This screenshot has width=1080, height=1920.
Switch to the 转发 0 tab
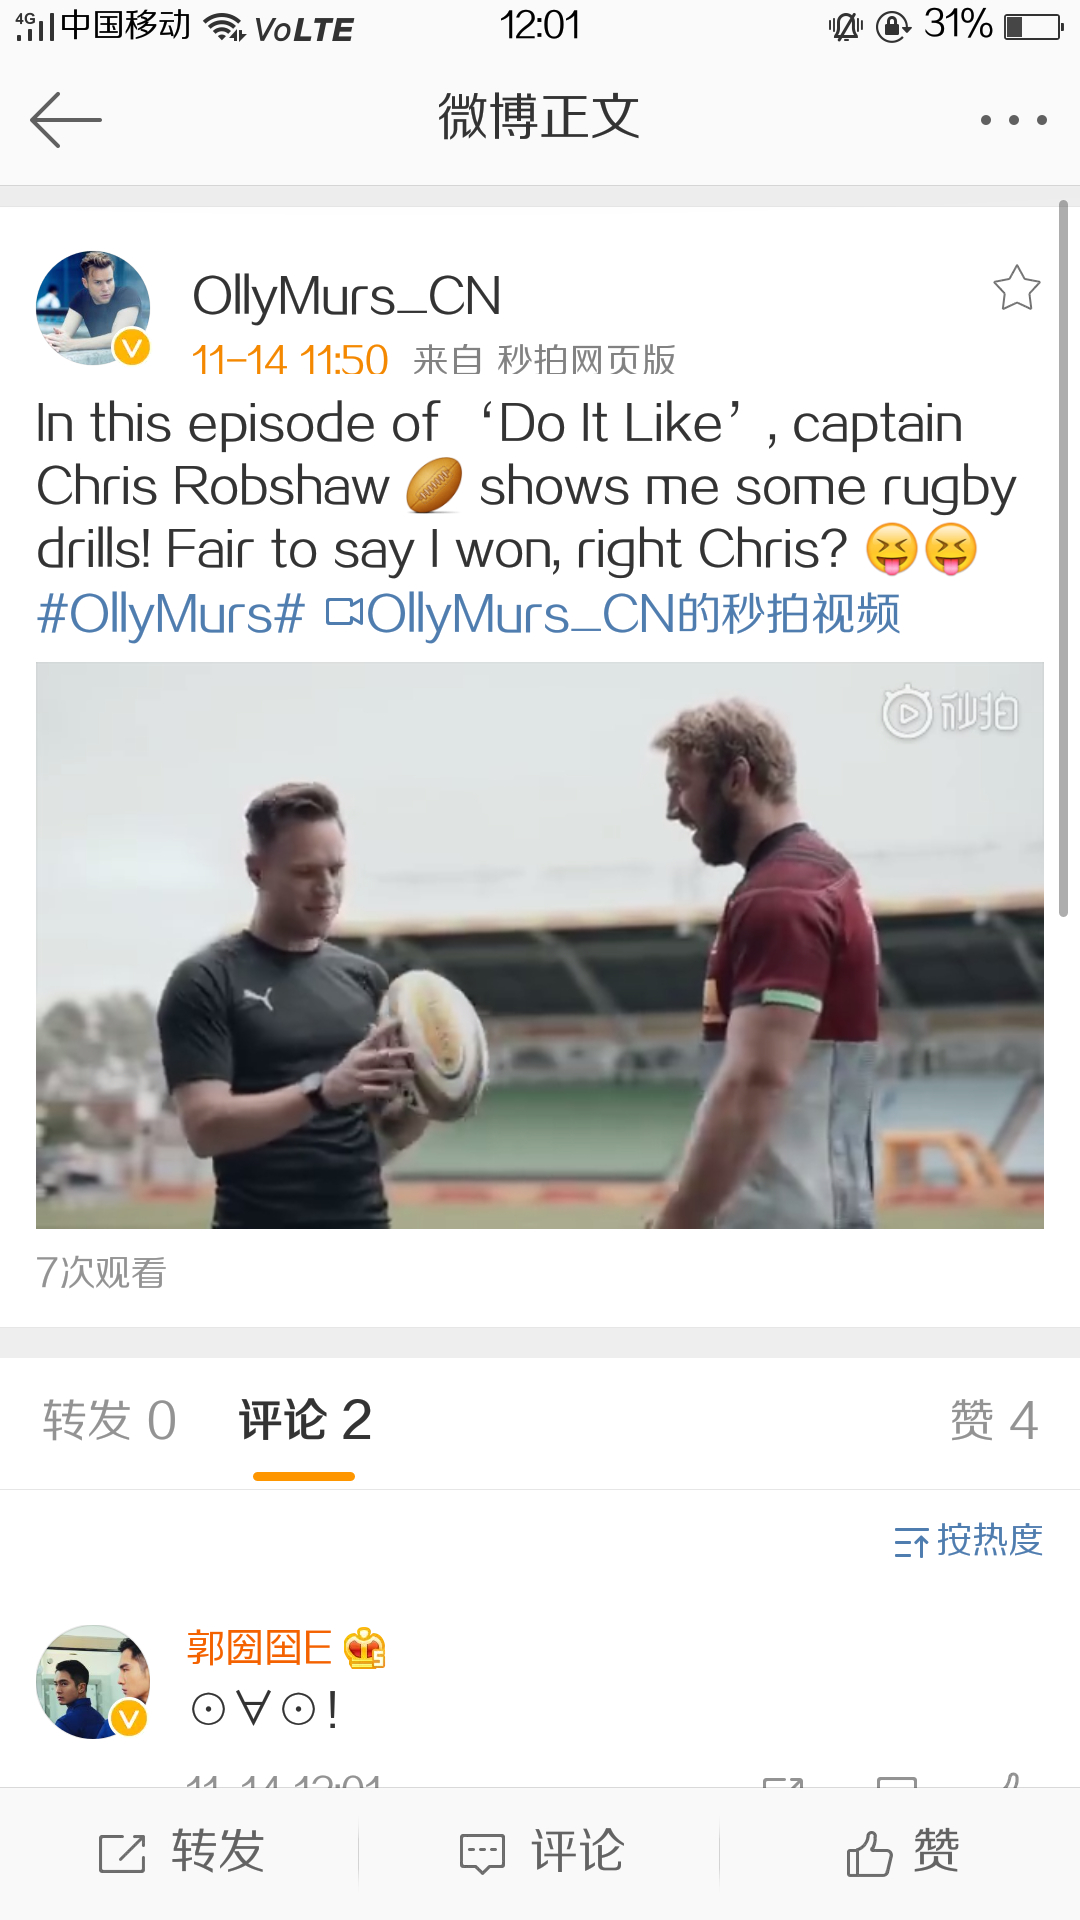(x=109, y=1420)
